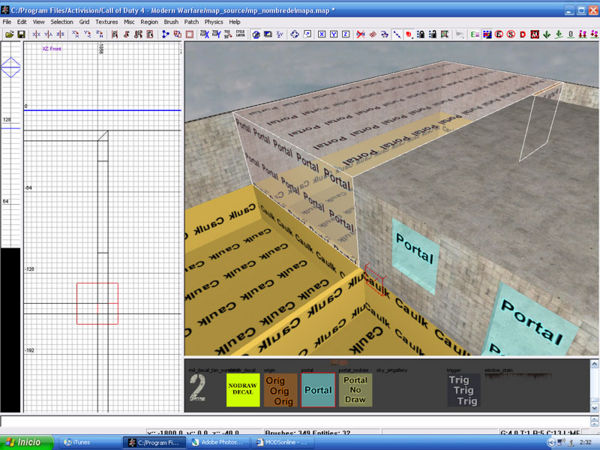Click the Cycle Layer toolbar icon
The image size is (600, 450).
(x=240, y=34)
